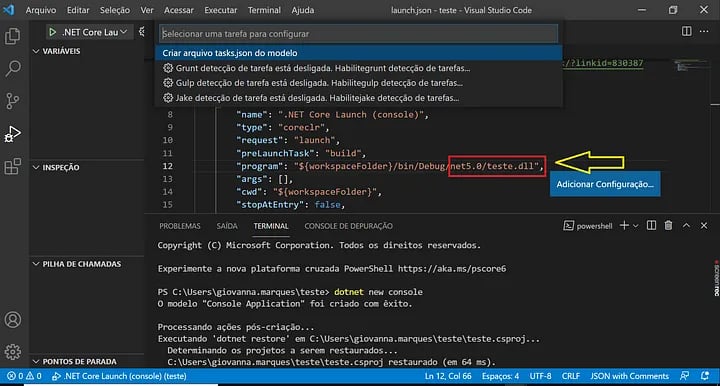Image resolution: width=720 pixels, height=386 pixels.
Task: Open the Explorer view in activity bar
Action: (x=12, y=36)
